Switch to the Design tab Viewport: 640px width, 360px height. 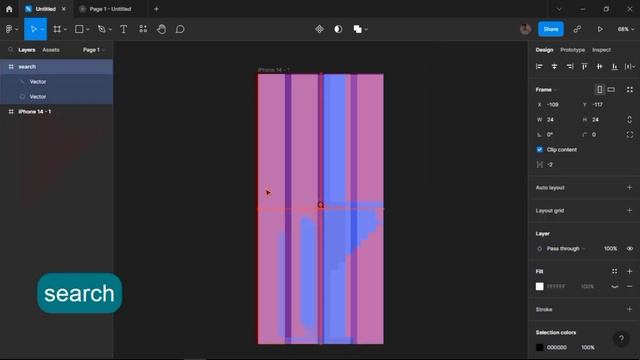(544, 50)
